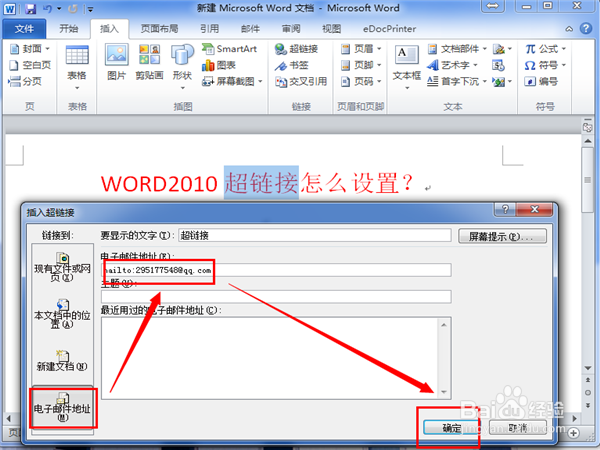Click the Redo icon in quick access toolbar
Screen dimensions: 600x450
(x=73, y=8)
